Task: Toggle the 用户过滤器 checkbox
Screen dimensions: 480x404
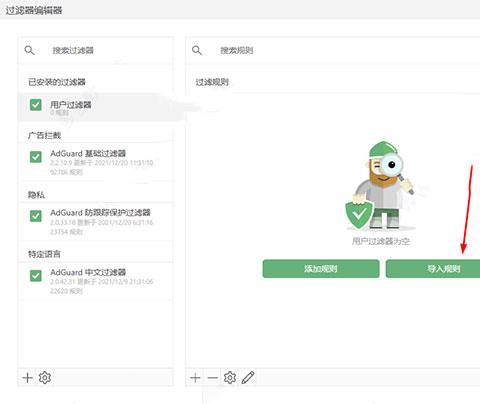Action: click(x=36, y=105)
